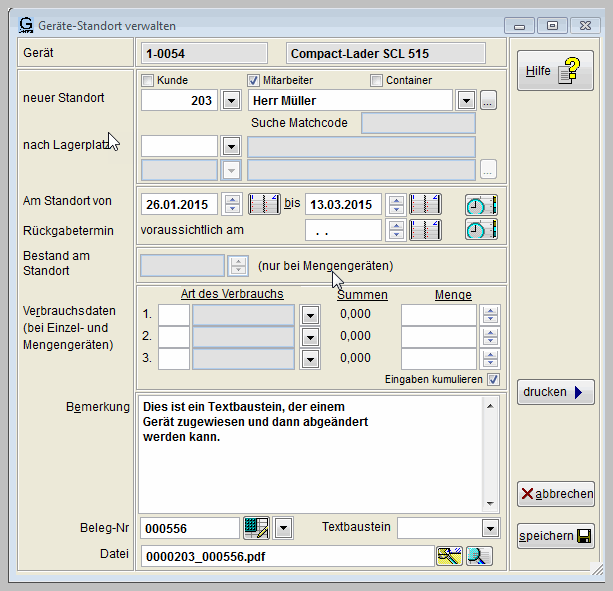Click the drucken button
613x591 pixels.
click(555, 393)
